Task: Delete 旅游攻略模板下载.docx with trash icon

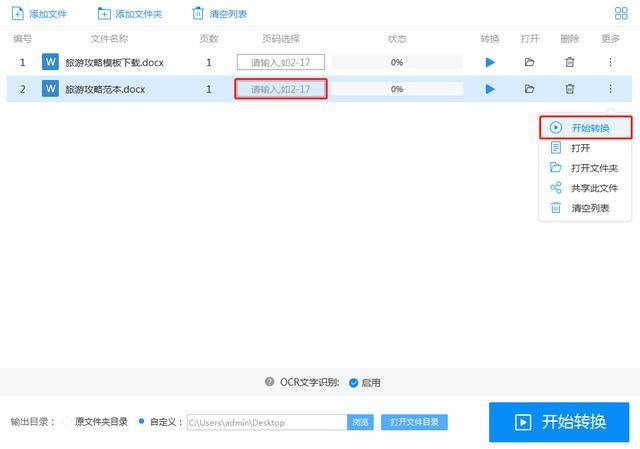Action: click(x=569, y=62)
